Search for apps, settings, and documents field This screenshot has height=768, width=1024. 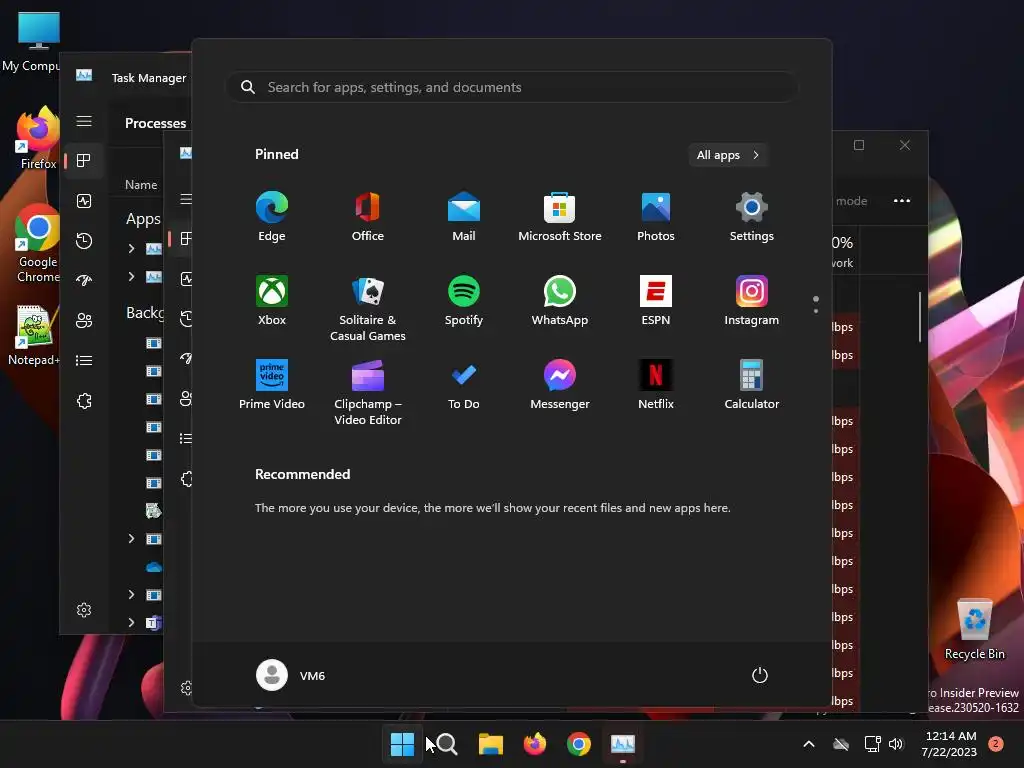[x=511, y=87]
